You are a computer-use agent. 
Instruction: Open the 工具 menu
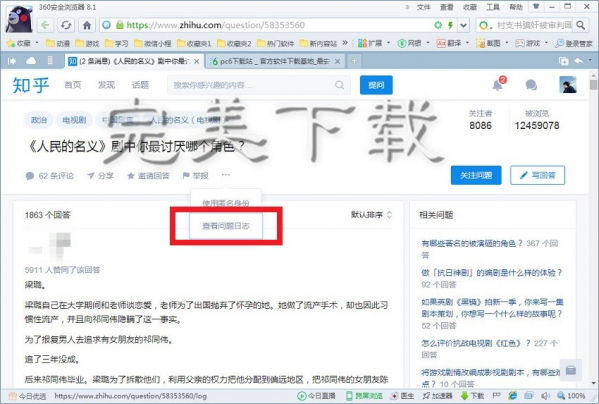tap(493, 7)
